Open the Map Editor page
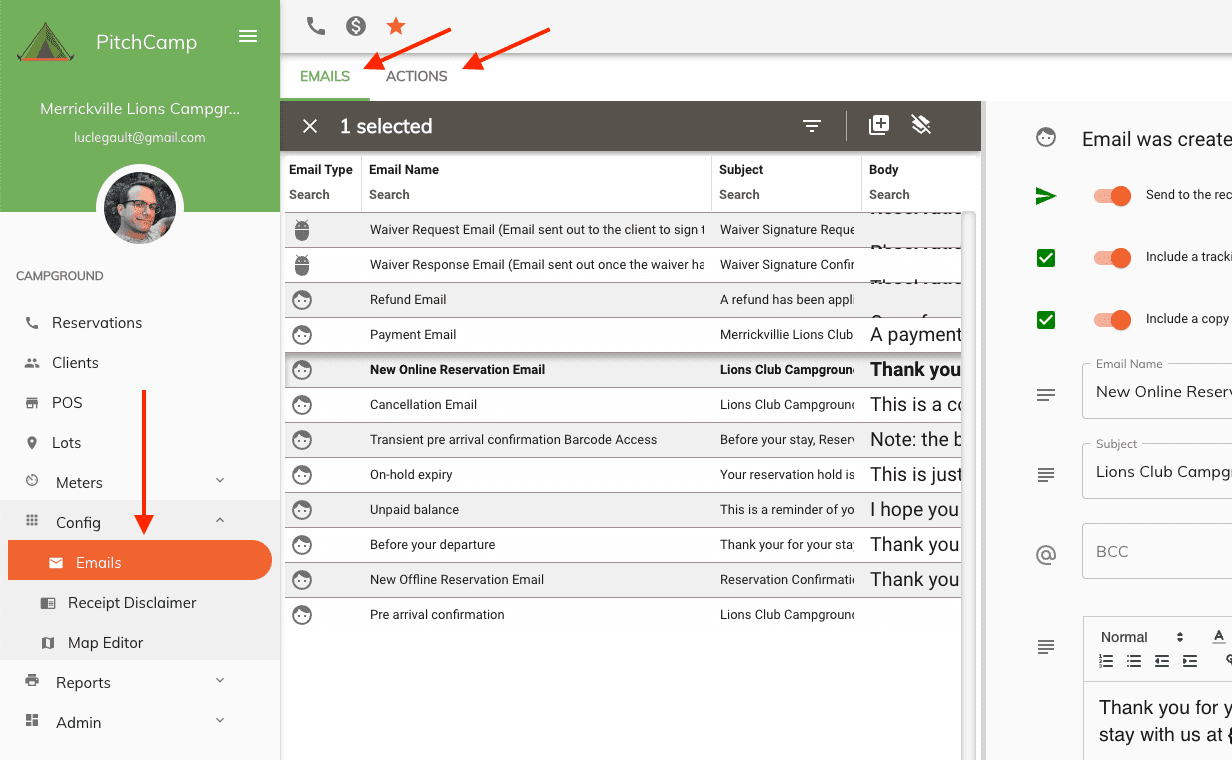 (x=105, y=642)
